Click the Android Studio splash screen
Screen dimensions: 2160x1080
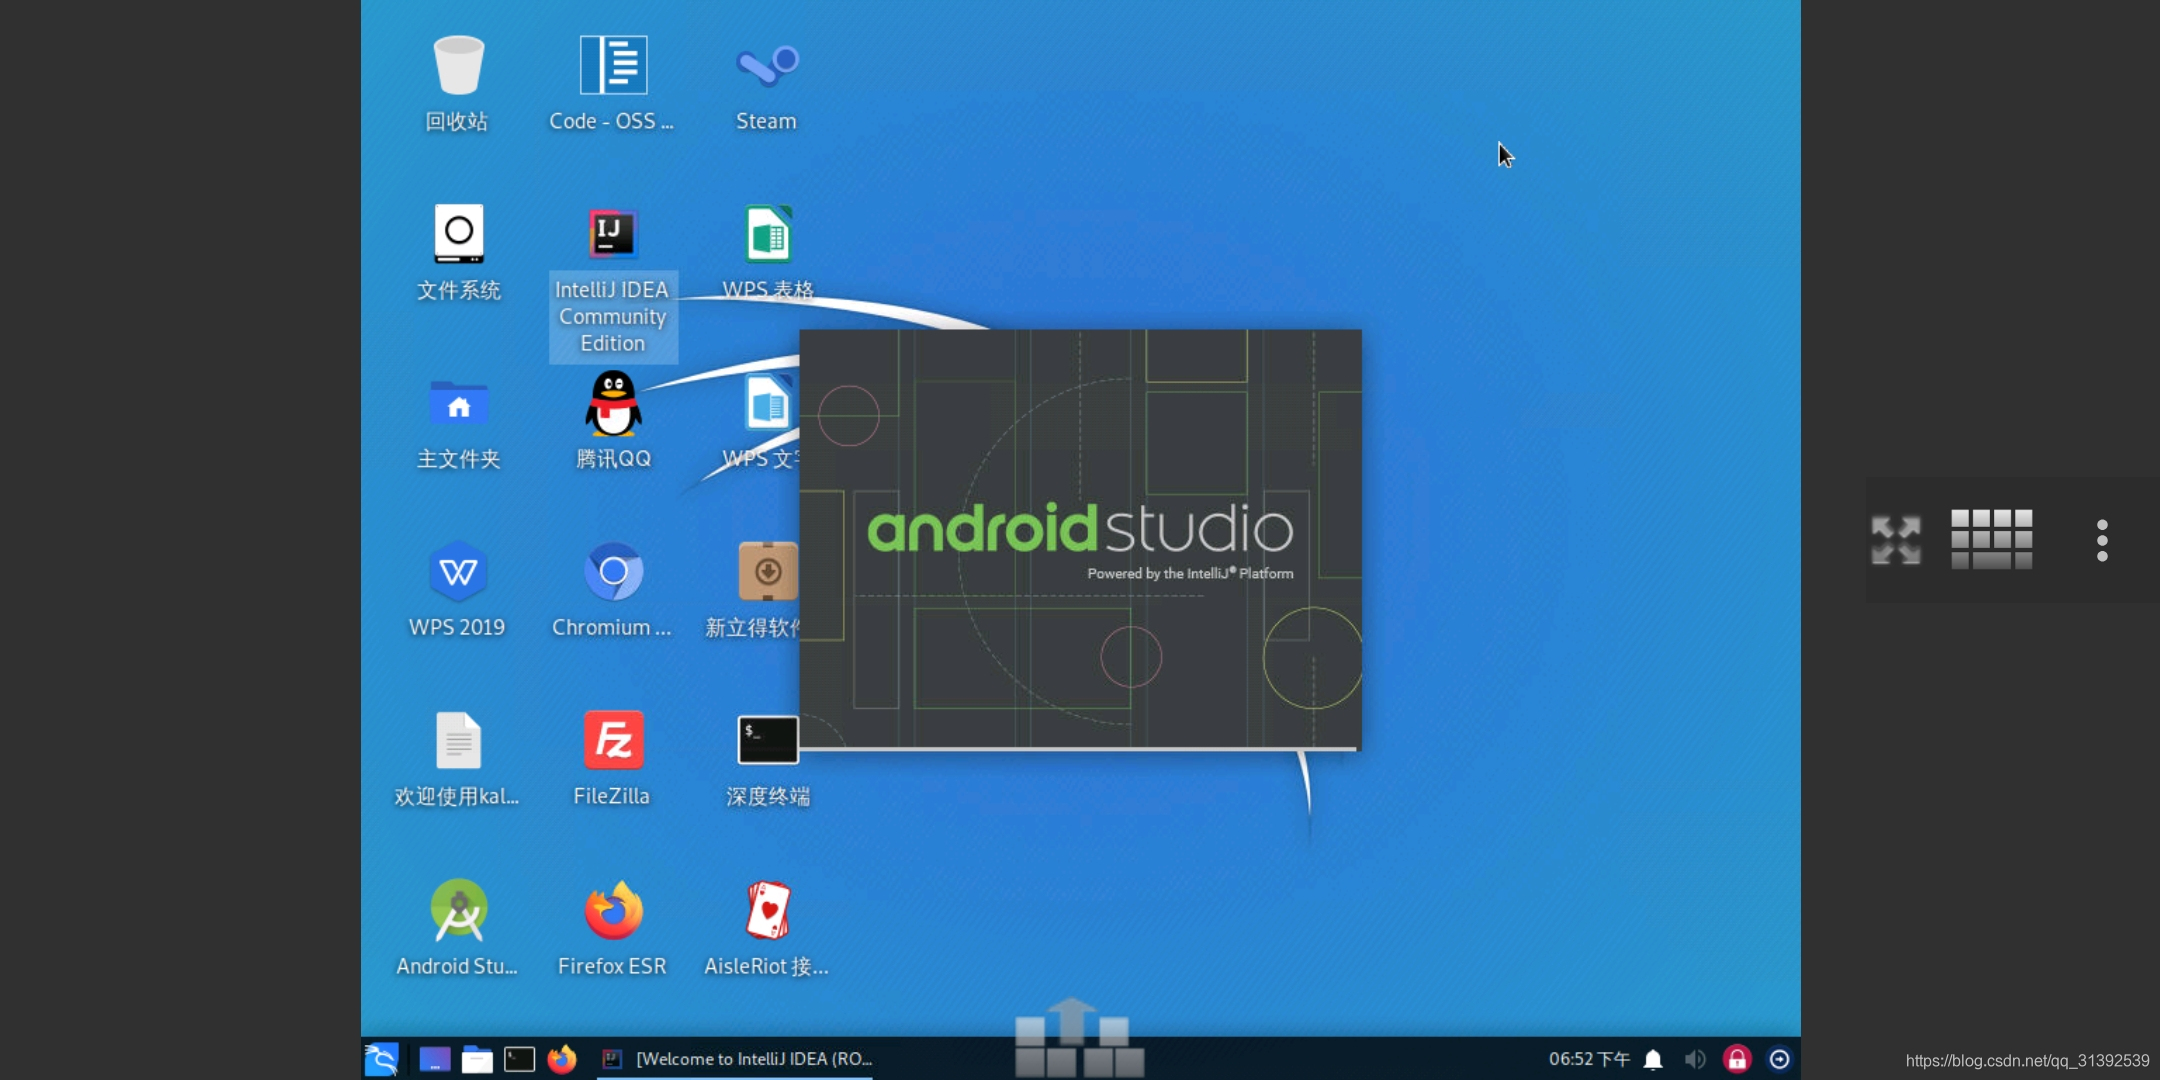[1081, 540]
